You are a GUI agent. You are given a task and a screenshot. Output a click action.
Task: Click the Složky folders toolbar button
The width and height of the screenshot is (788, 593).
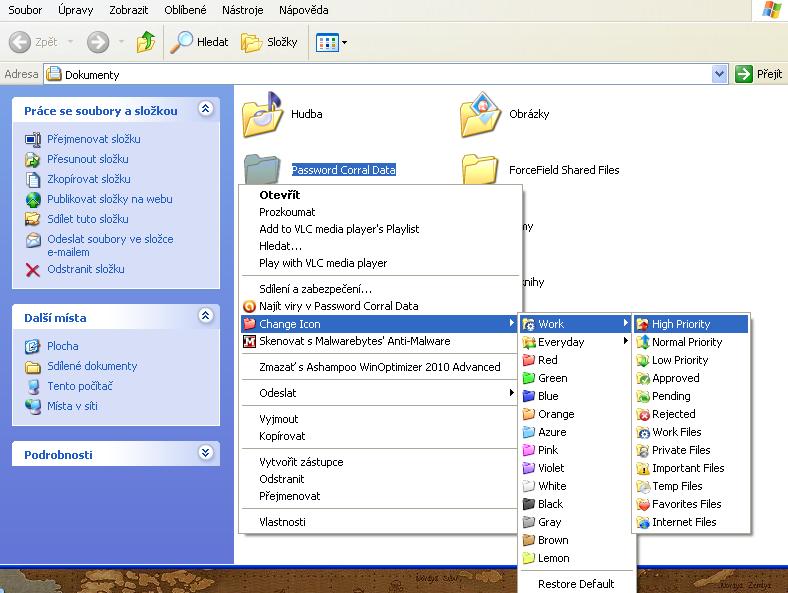pos(270,42)
